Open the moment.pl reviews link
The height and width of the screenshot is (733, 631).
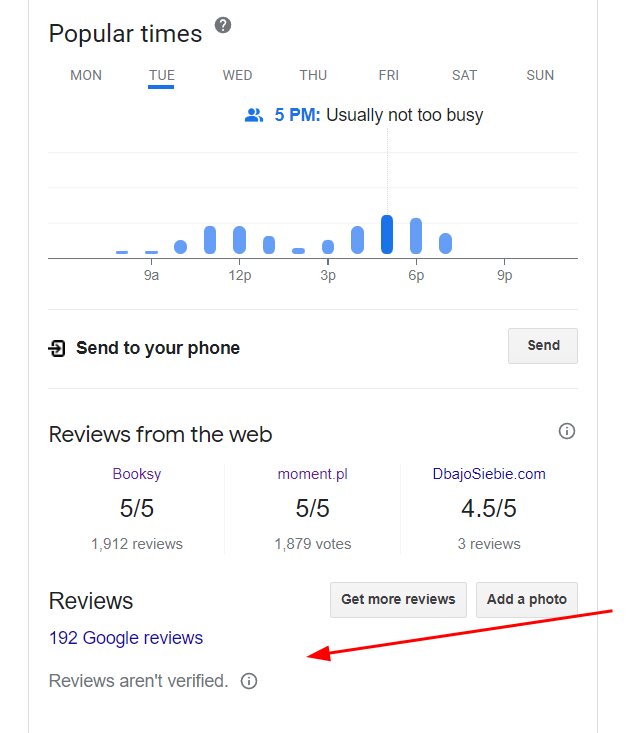[313, 474]
